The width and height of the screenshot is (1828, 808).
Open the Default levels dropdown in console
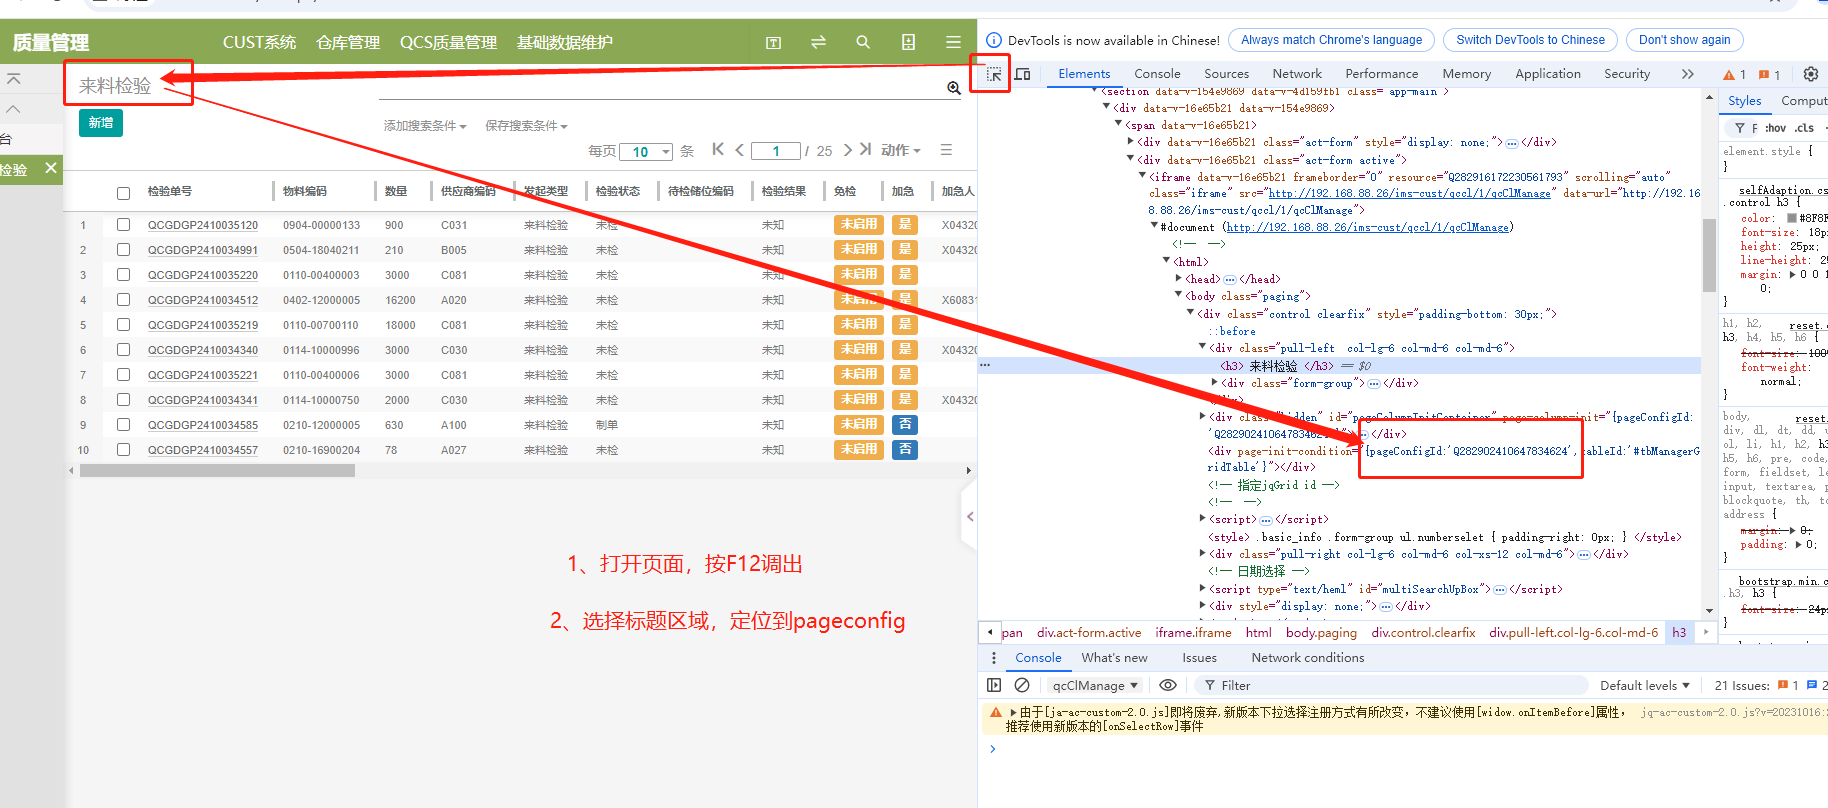coord(1645,685)
